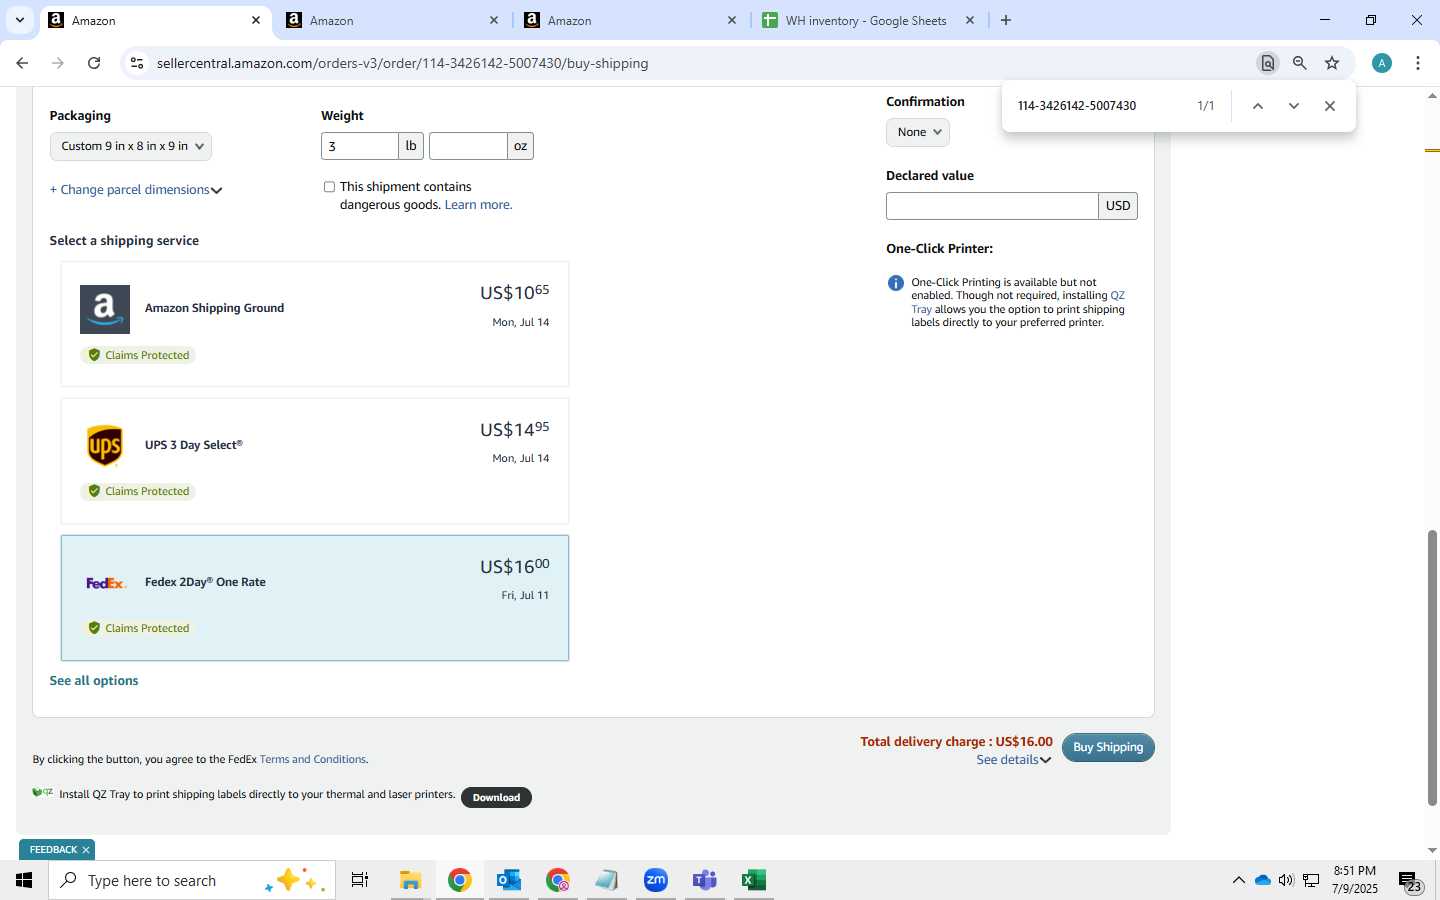This screenshot has height=900, width=1440.
Task: Open Excel from the taskbar
Action: click(x=754, y=880)
